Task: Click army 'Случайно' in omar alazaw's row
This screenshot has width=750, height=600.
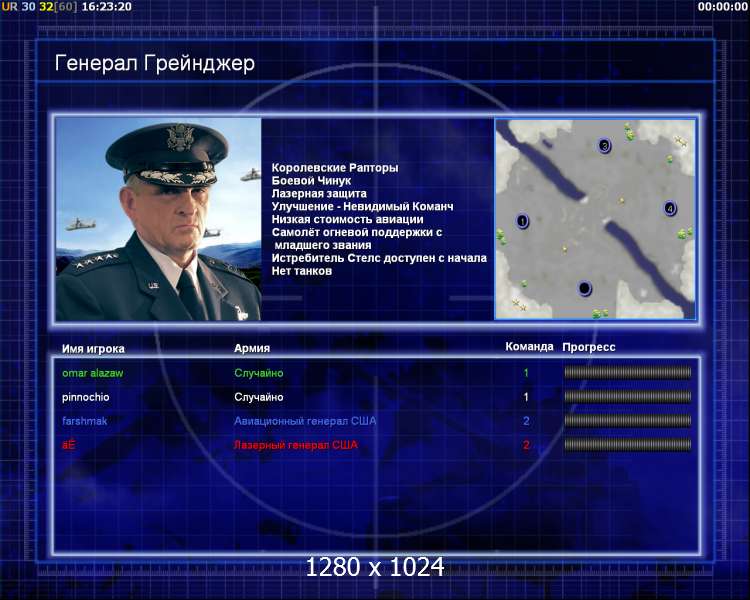Action: (x=259, y=373)
